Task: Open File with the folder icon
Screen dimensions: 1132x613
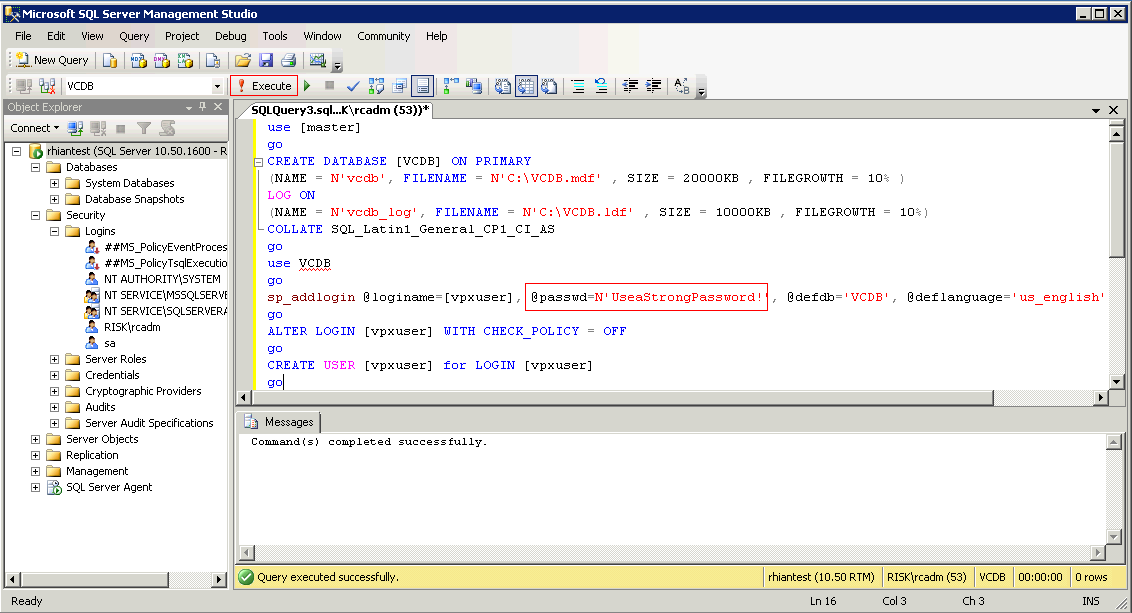Action: click(x=243, y=61)
